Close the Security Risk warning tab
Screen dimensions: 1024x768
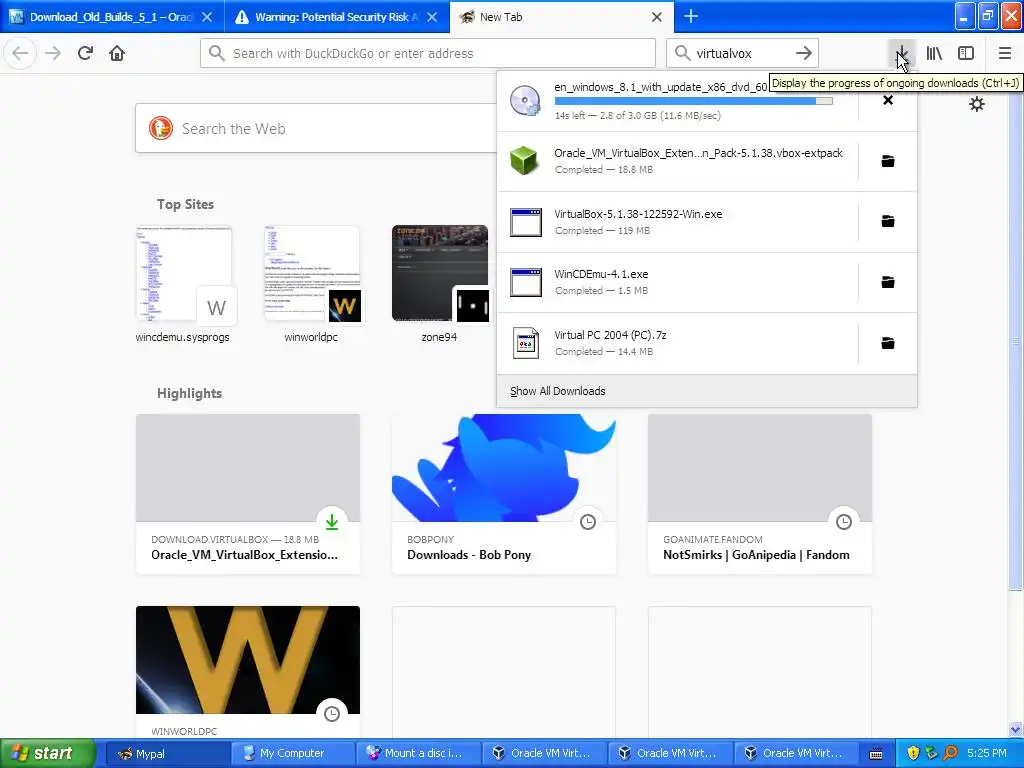point(432,17)
